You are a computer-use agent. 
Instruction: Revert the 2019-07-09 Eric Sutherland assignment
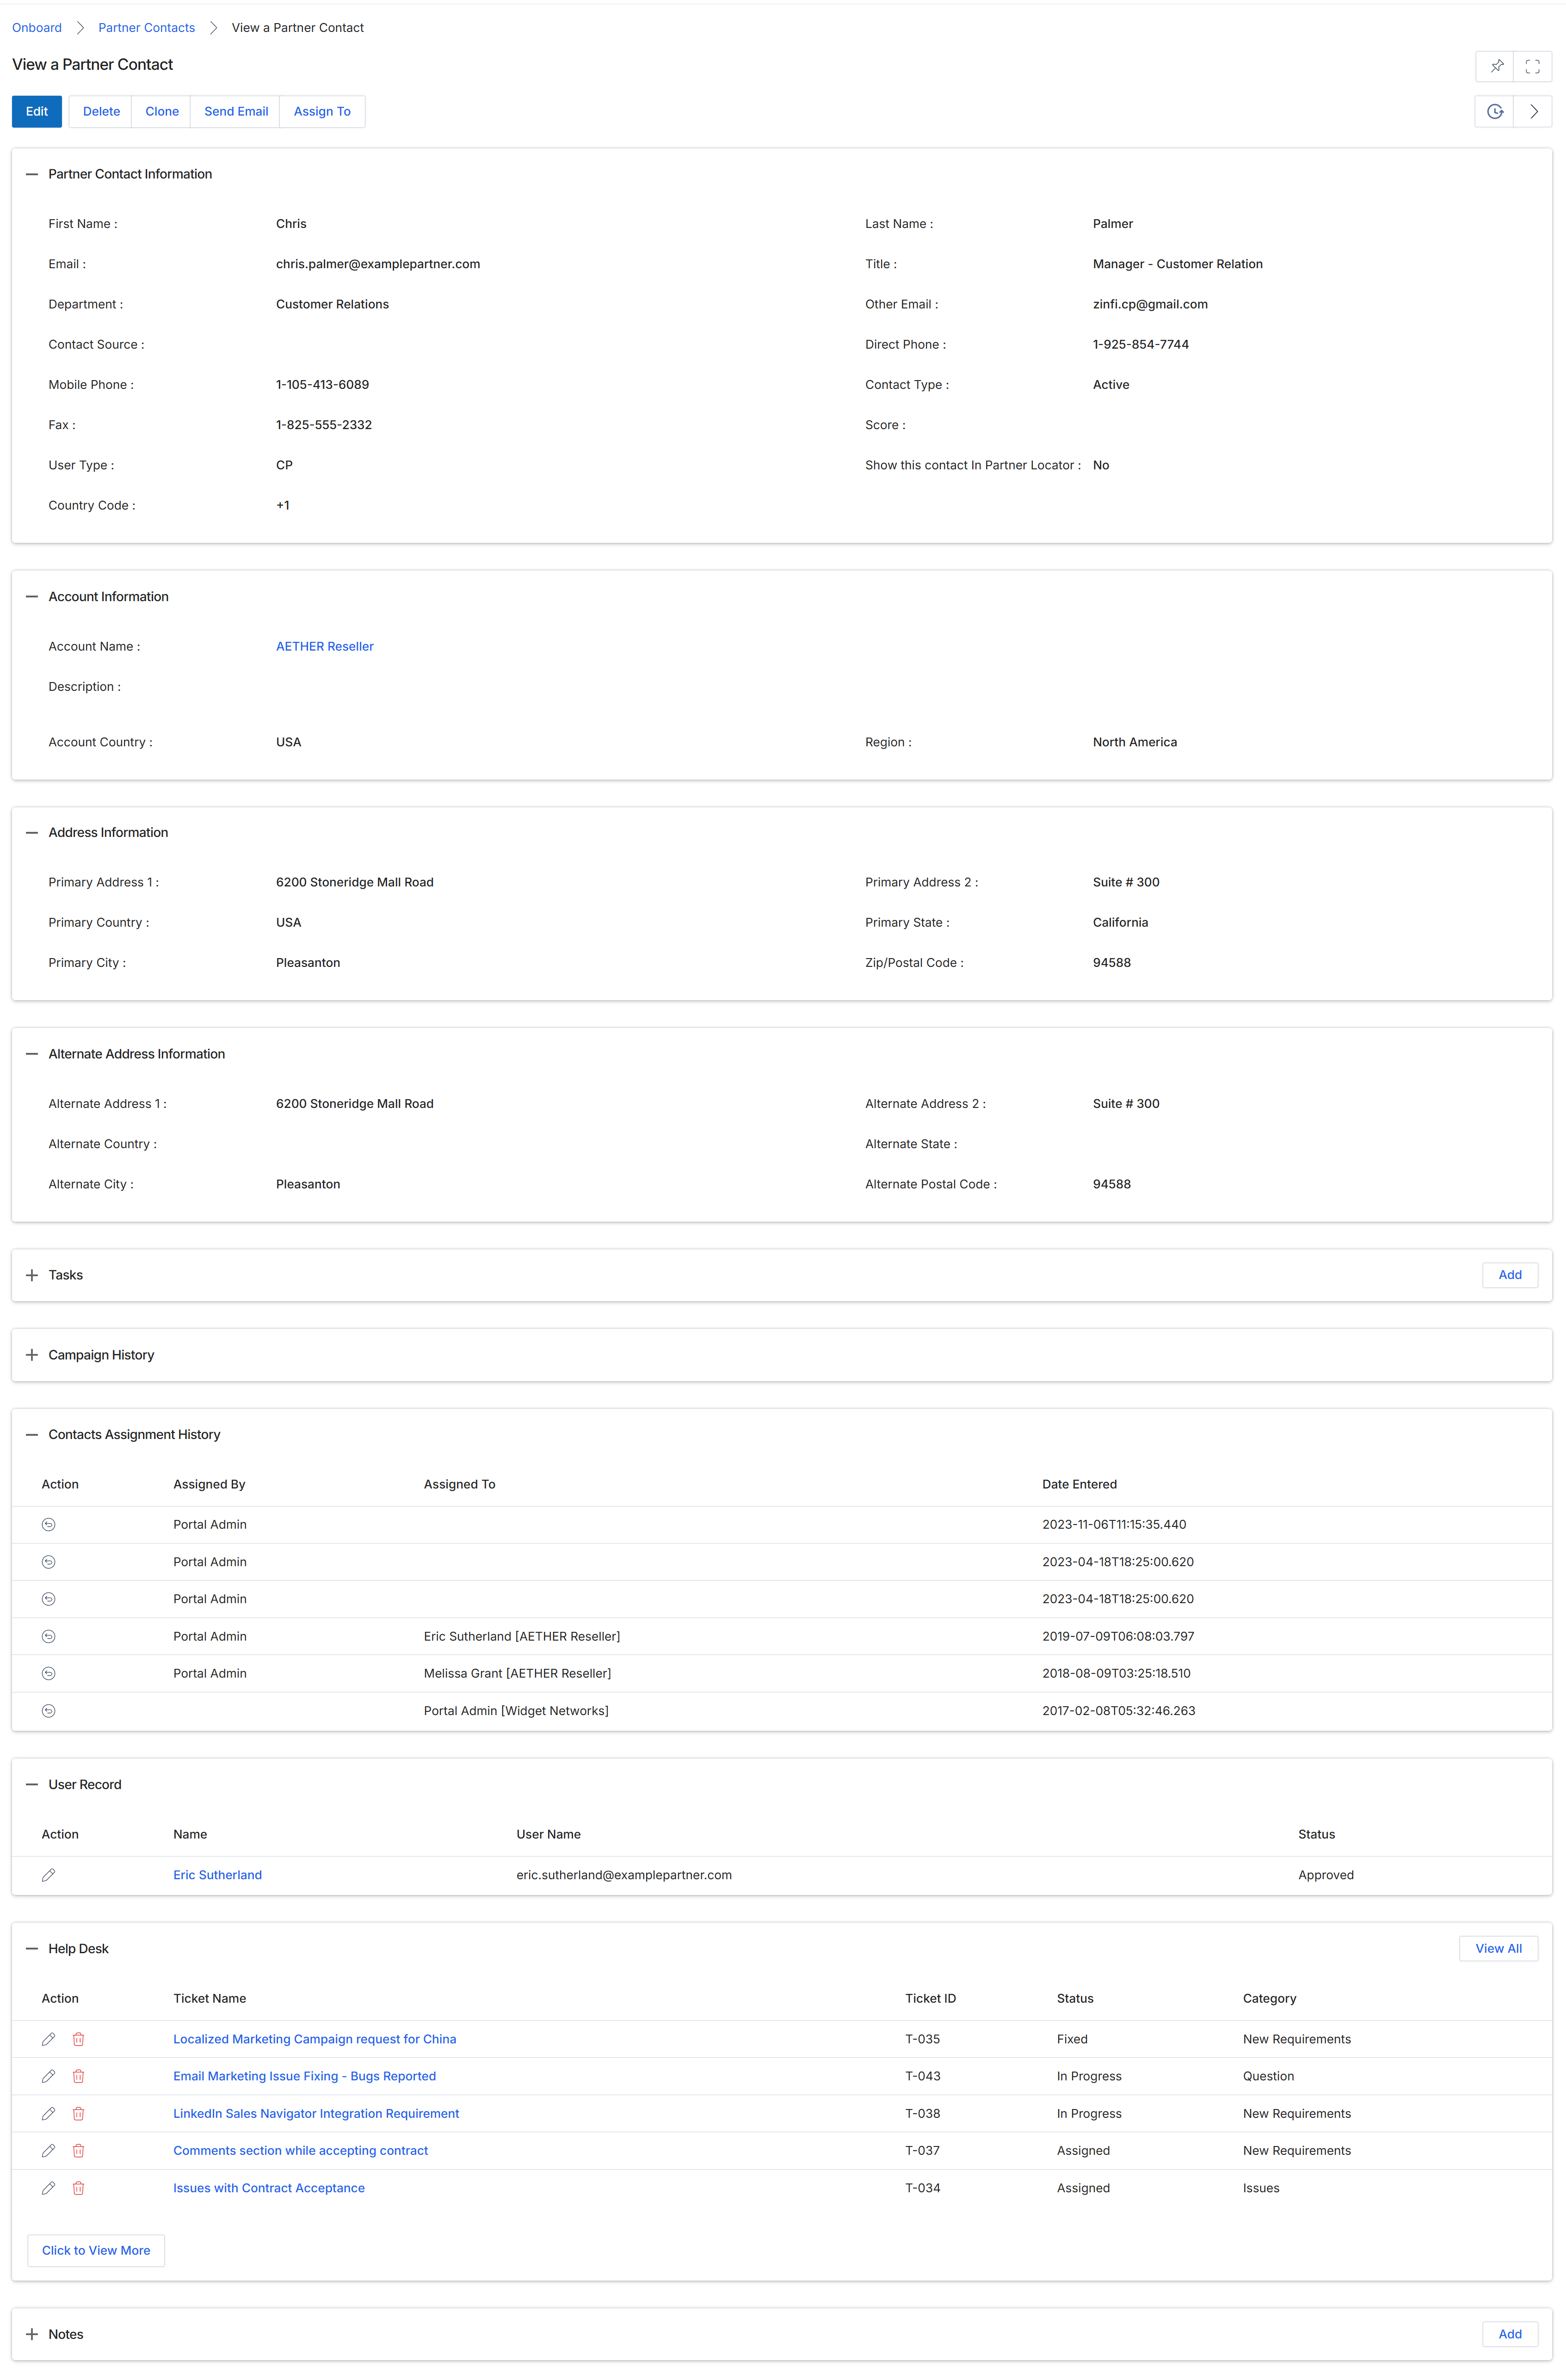click(x=48, y=1636)
